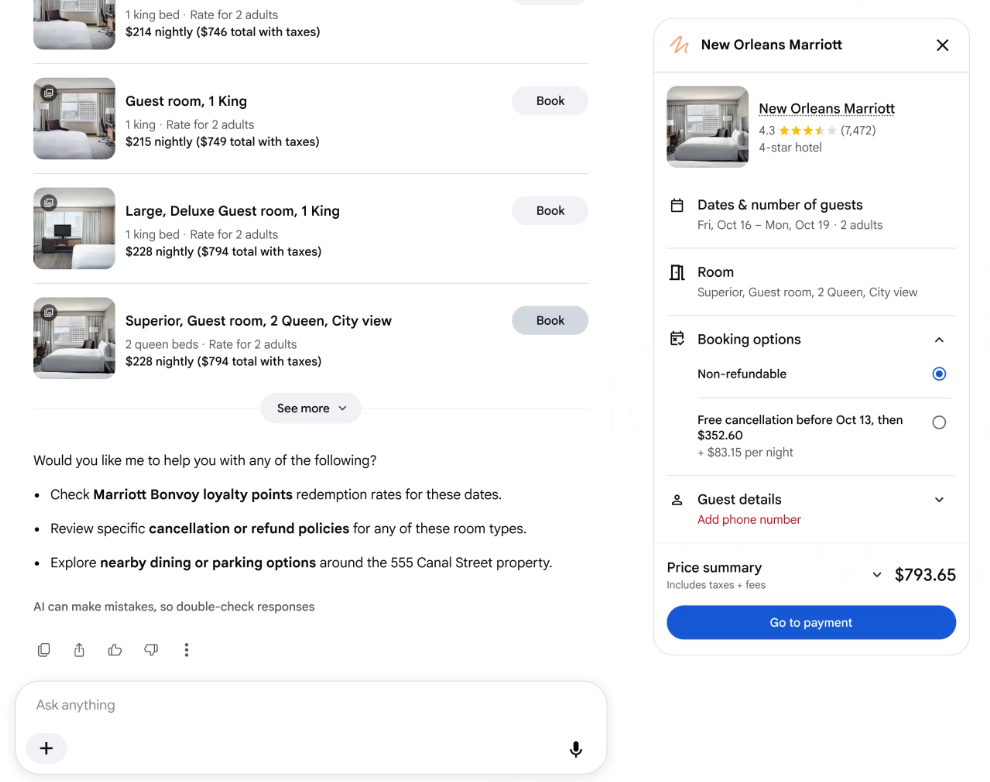Give the response a thumbs up
The image size is (990, 782).
tap(115, 649)
